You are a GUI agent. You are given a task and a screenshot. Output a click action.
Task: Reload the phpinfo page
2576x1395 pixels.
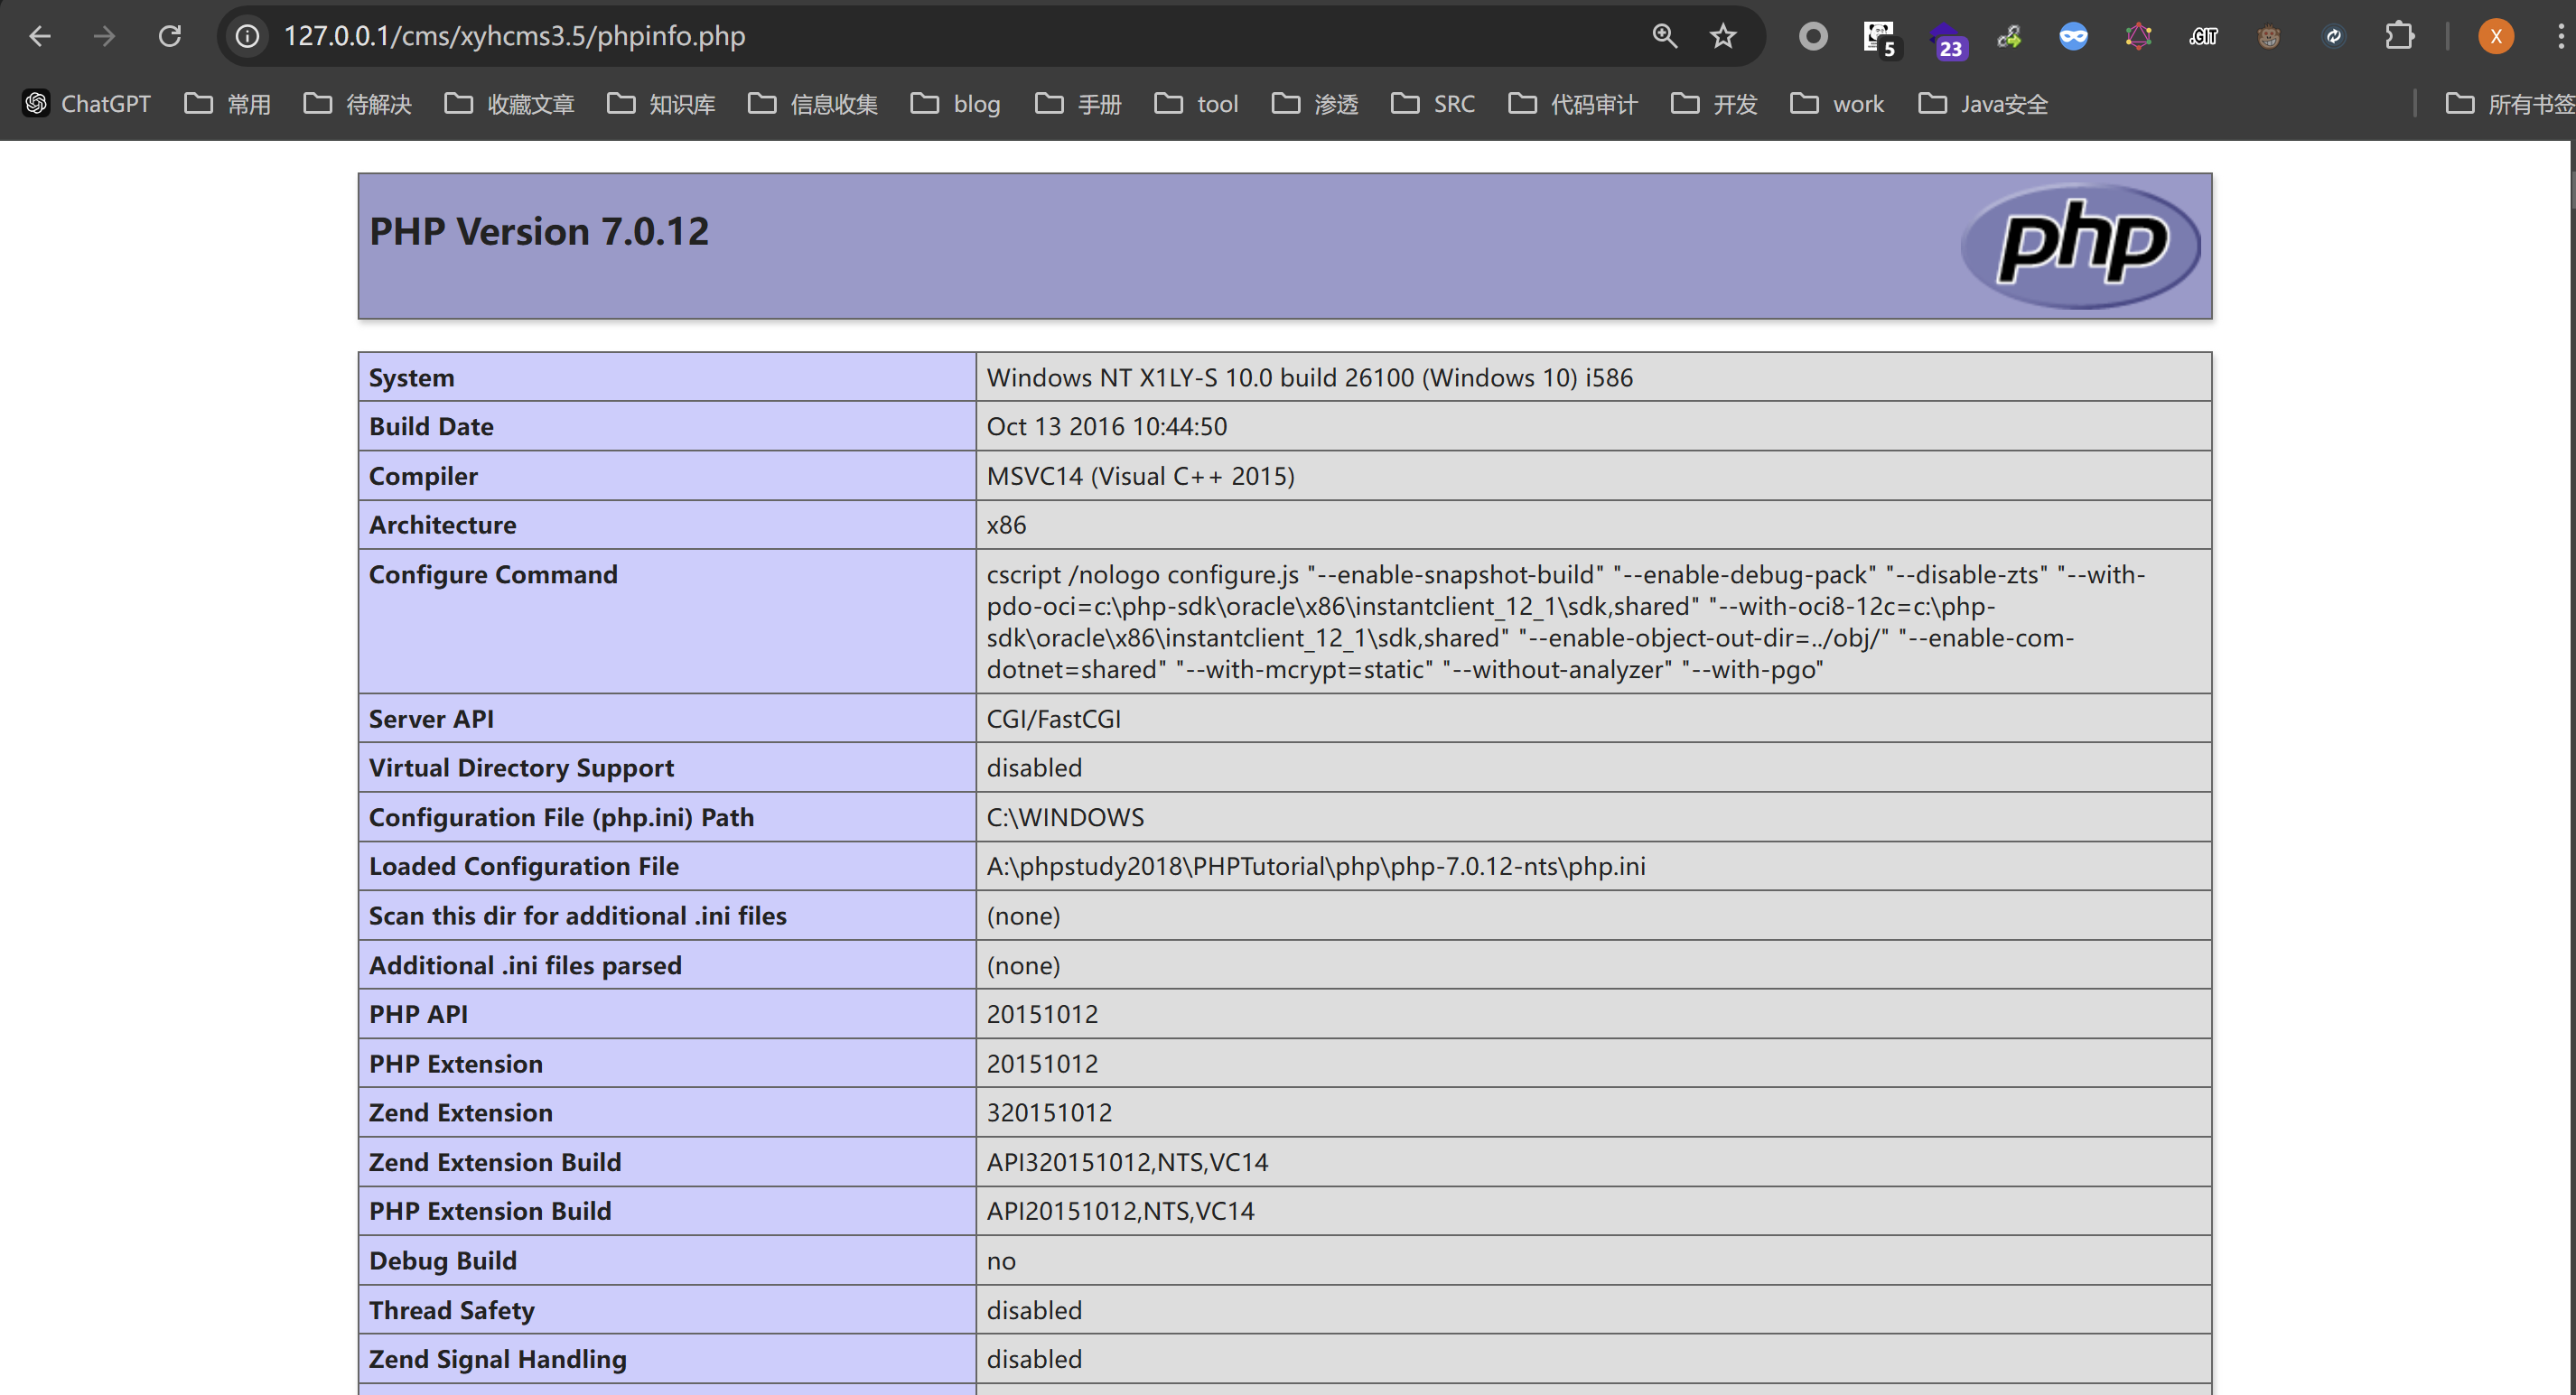click(x=170, y=36)
